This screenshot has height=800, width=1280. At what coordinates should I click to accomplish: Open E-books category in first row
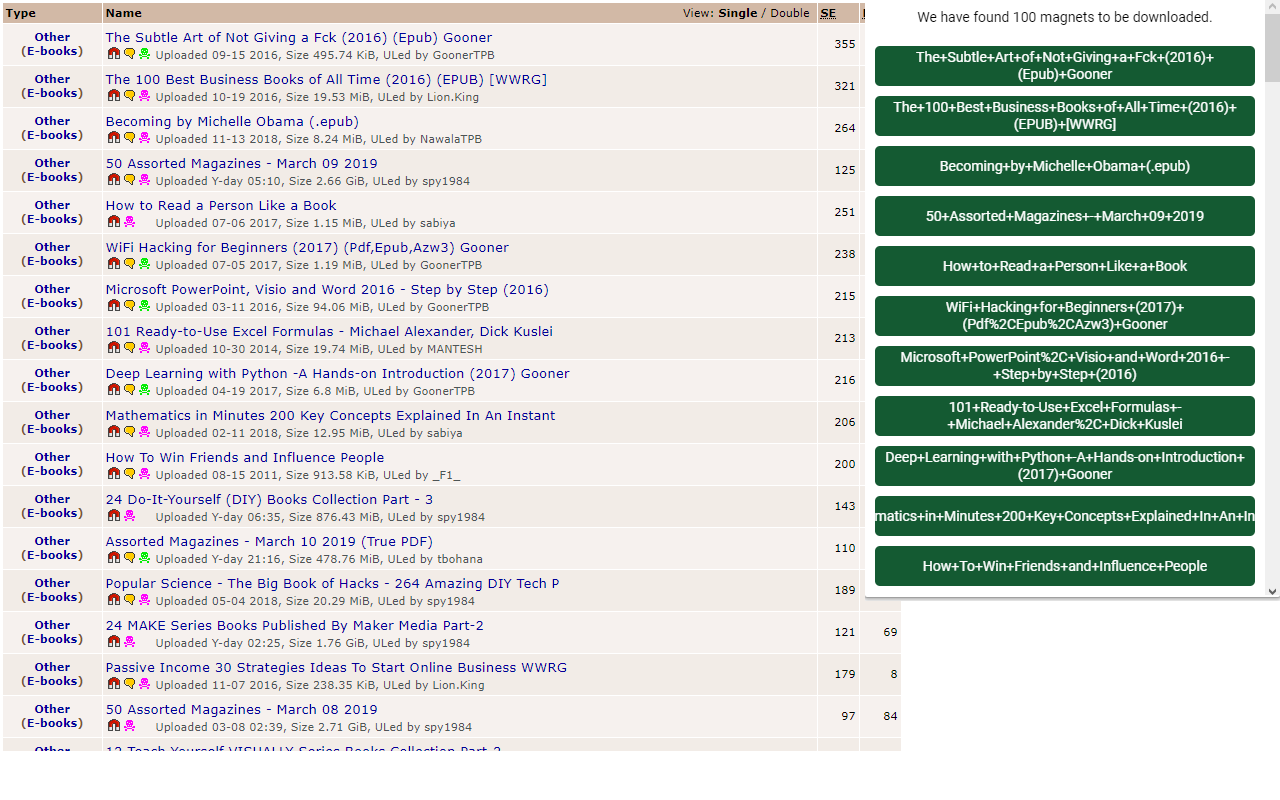[52, 51]
